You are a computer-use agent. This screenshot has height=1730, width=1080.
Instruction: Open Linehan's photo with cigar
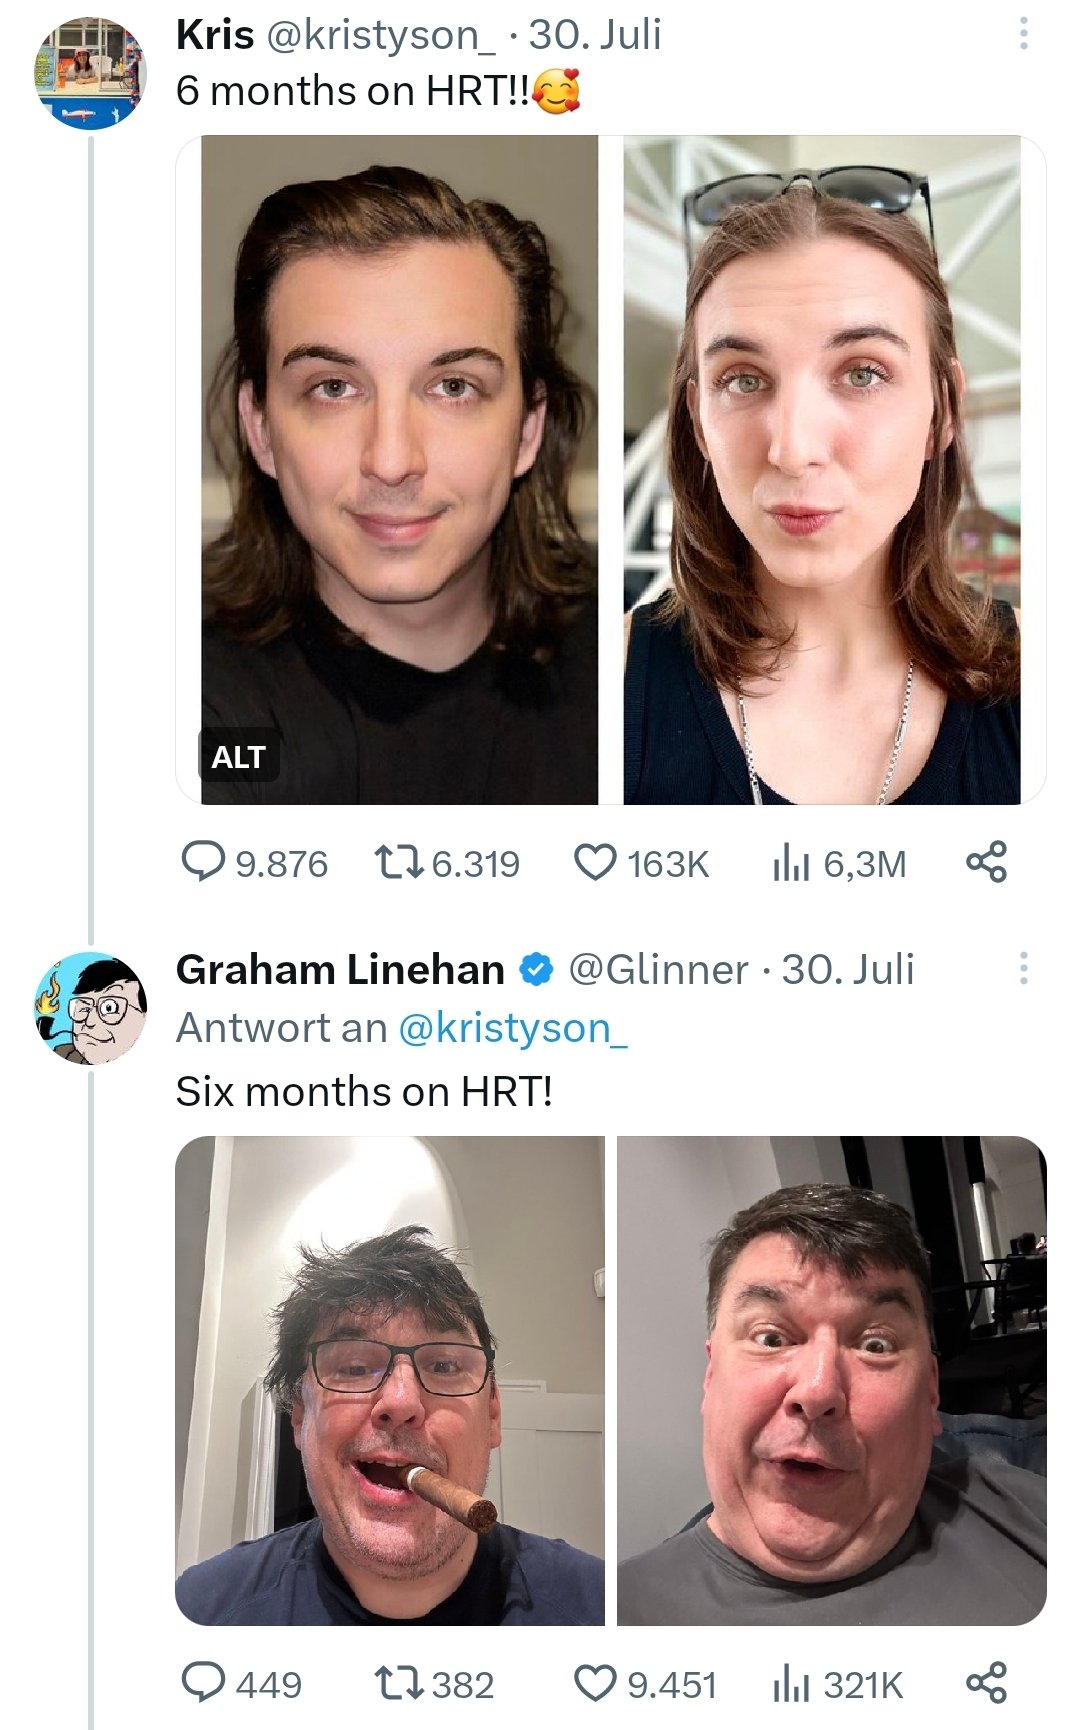(x=390, y=1381)
